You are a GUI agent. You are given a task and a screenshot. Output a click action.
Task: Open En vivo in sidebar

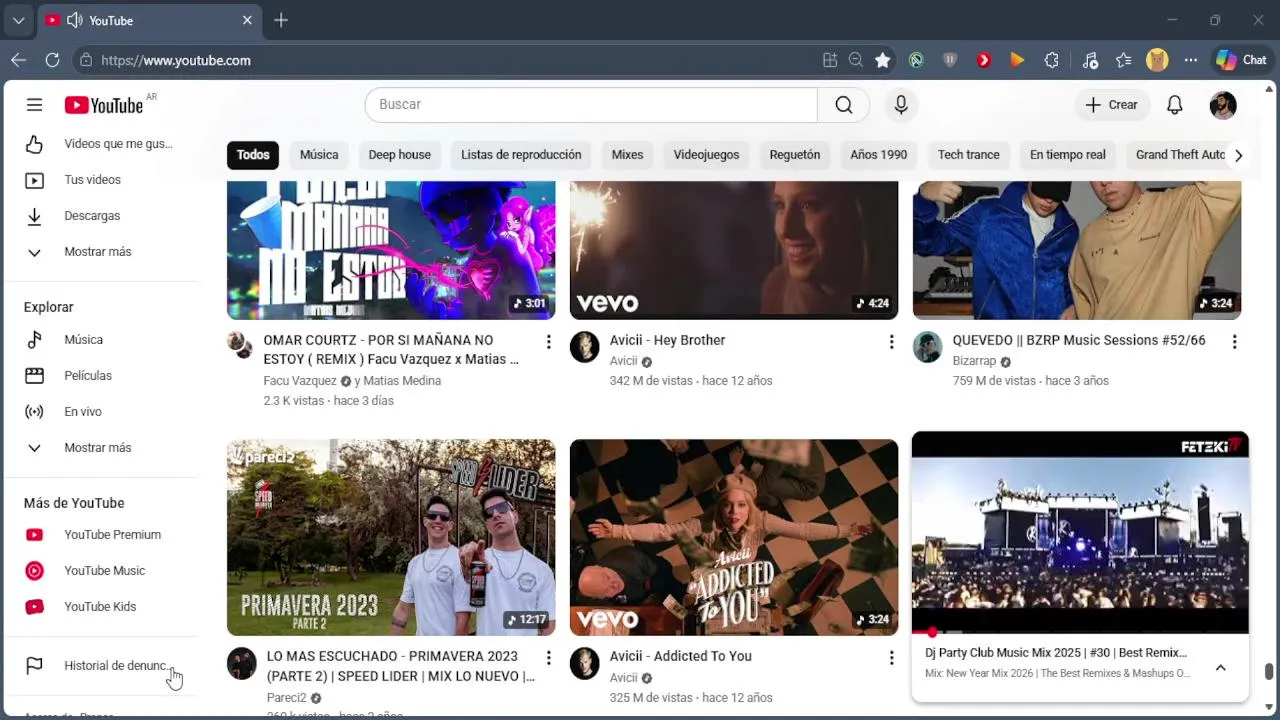point(100,412)
